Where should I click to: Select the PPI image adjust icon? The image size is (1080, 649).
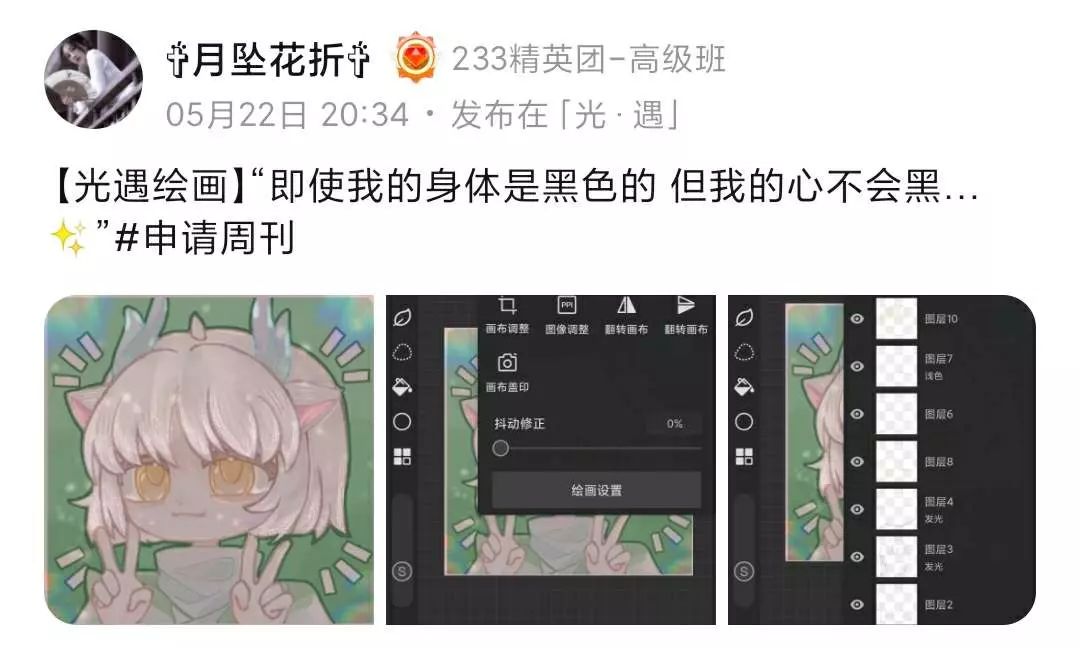[567, 305]
